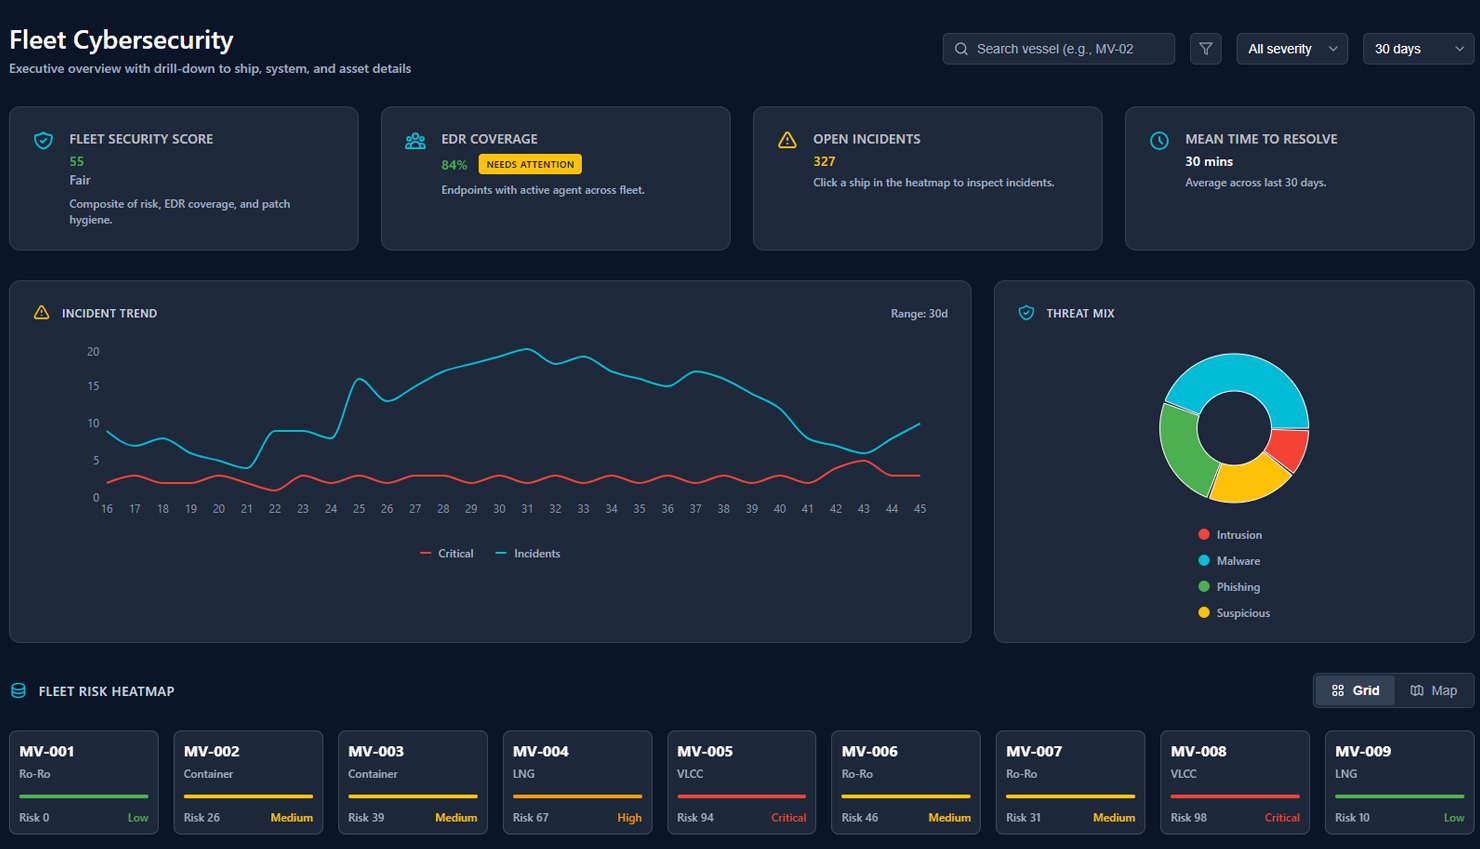Click the Open Incidents warning triangle icon
The width and height of the screenshot is (1480, 849).
(x=787, y=140)
